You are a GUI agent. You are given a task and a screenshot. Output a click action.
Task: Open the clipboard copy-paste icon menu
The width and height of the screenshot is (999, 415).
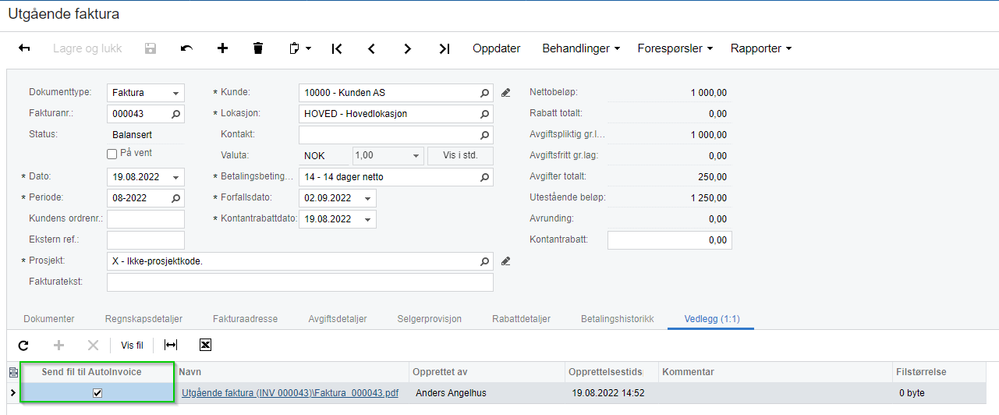pos(299,48)
